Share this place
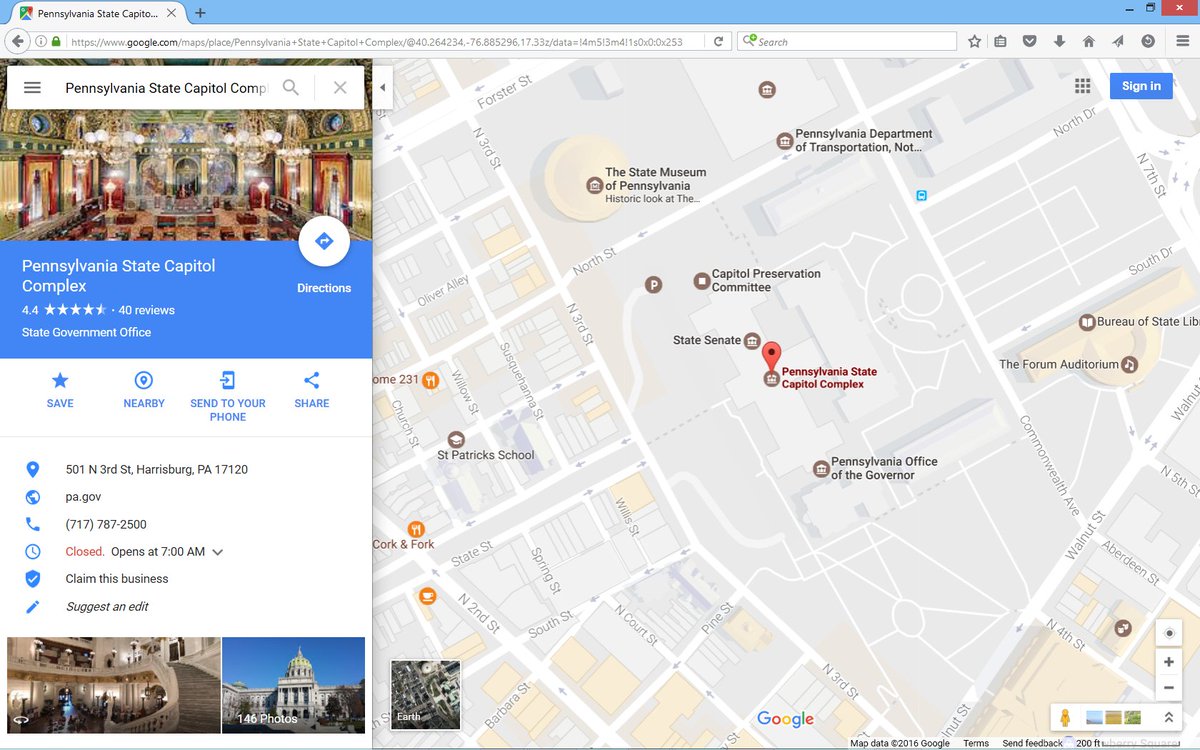Screen dimensions: 1200x750 pos(312,380)
